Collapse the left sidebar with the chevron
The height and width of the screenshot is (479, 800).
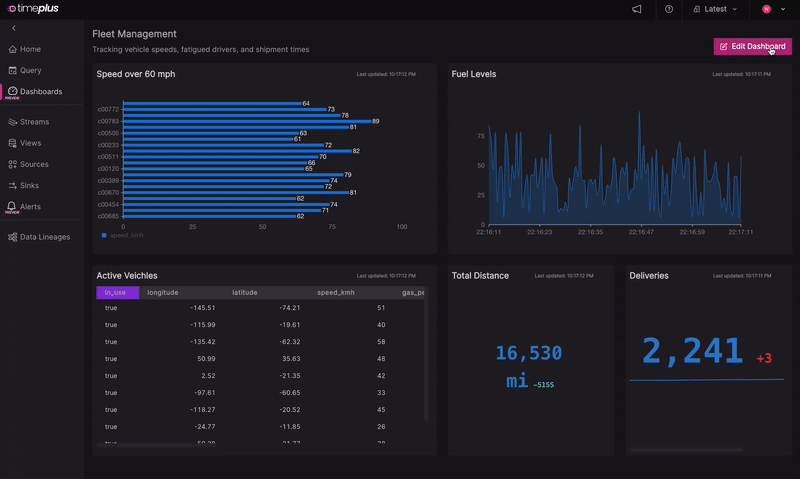click(x=13, y=29)
